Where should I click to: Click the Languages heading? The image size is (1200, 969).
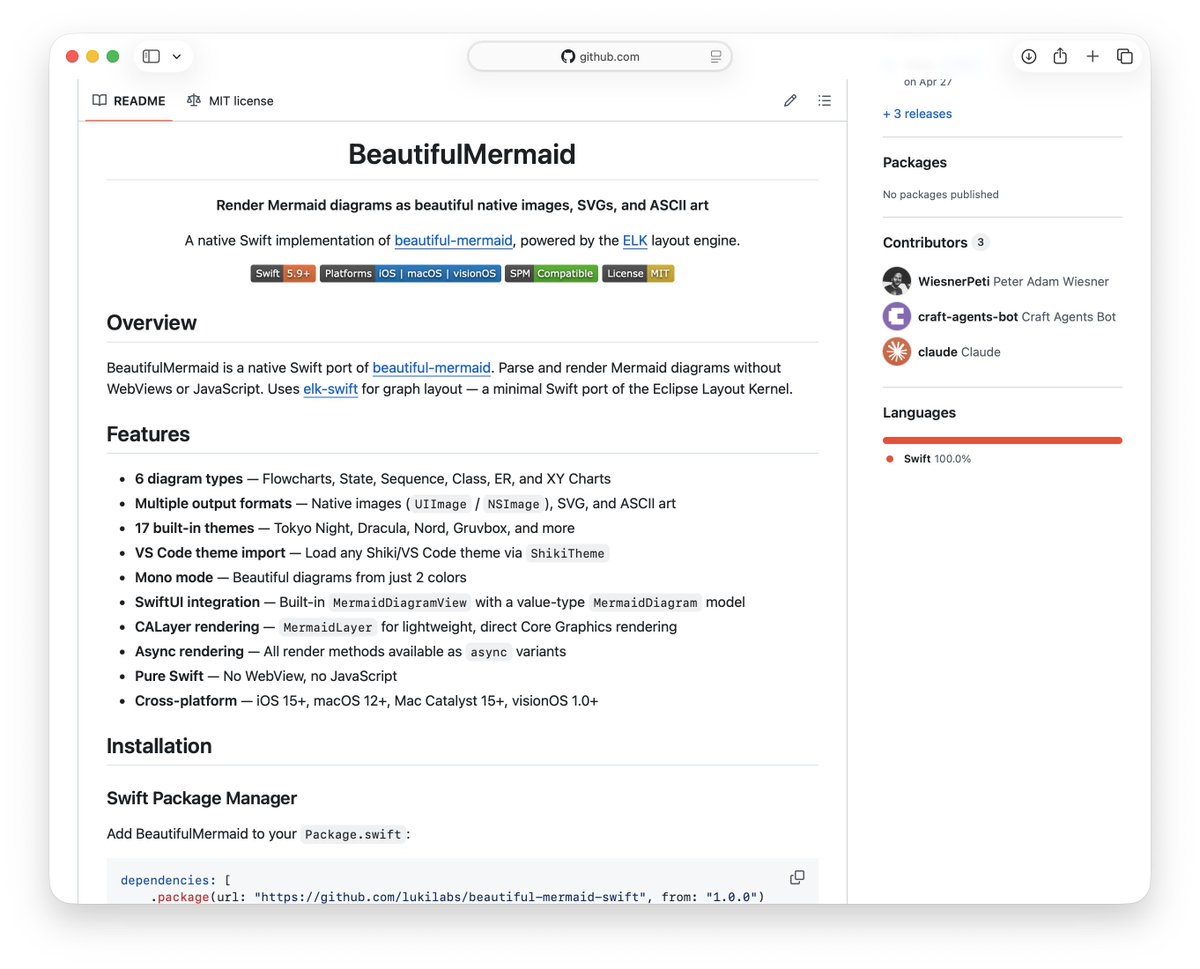(x=919, y=412)
